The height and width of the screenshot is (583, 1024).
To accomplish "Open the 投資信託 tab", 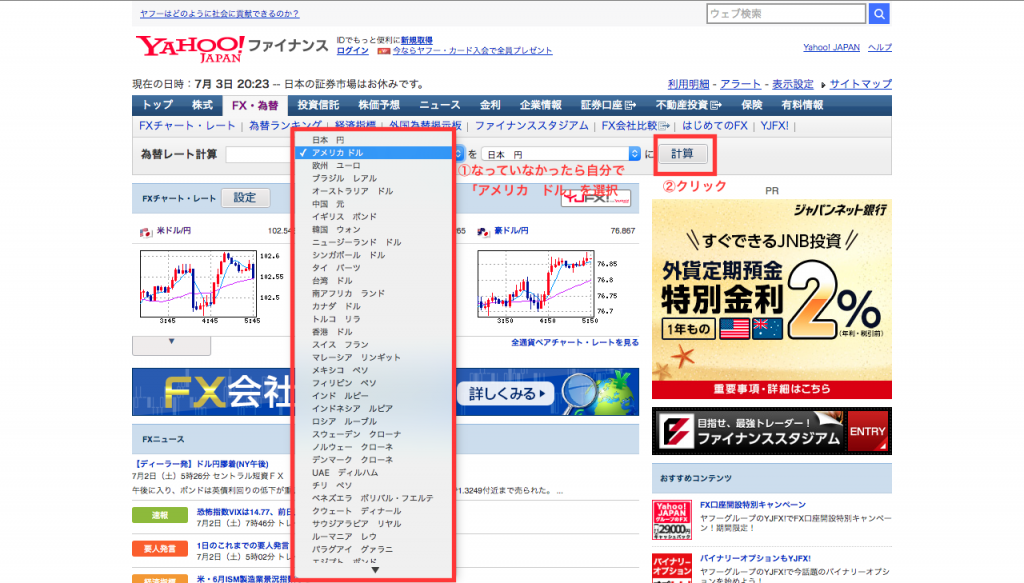I will click(x=318, y=105).
